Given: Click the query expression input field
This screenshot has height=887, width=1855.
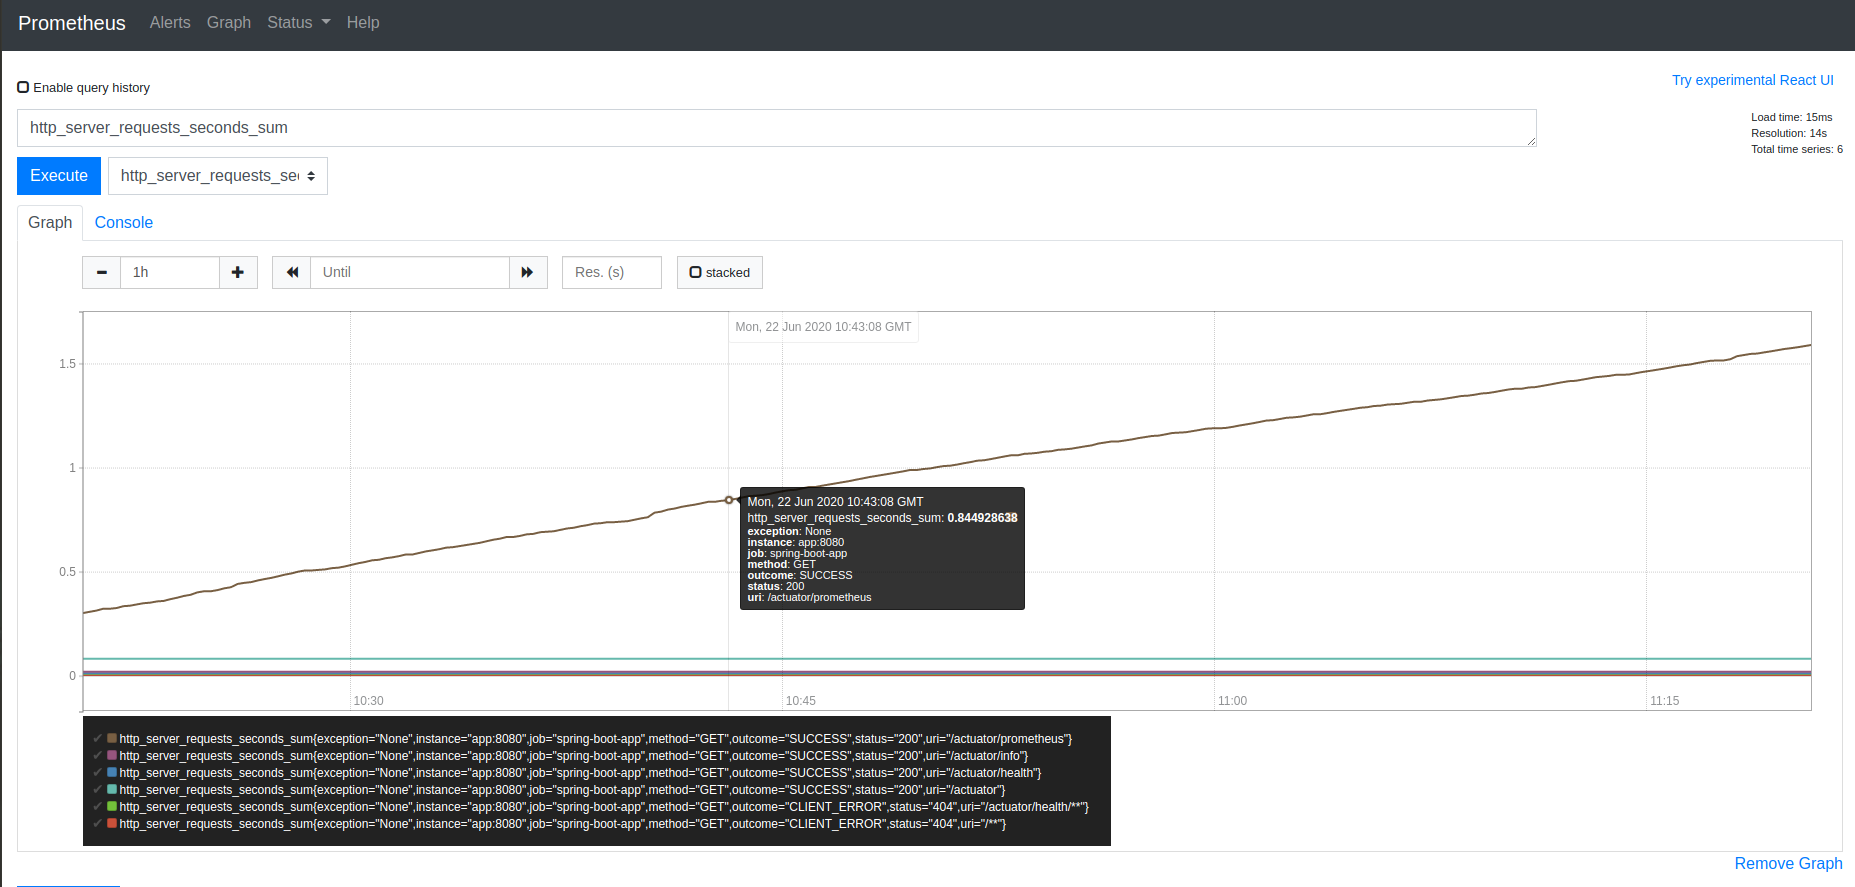Looking at the screenshot, I should [777, 128].
